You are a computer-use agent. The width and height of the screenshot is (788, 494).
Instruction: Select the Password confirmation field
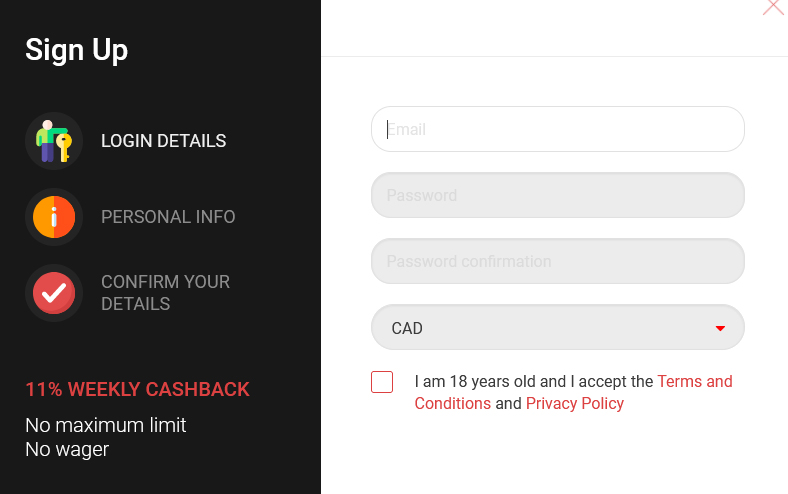tap(558, 261)
